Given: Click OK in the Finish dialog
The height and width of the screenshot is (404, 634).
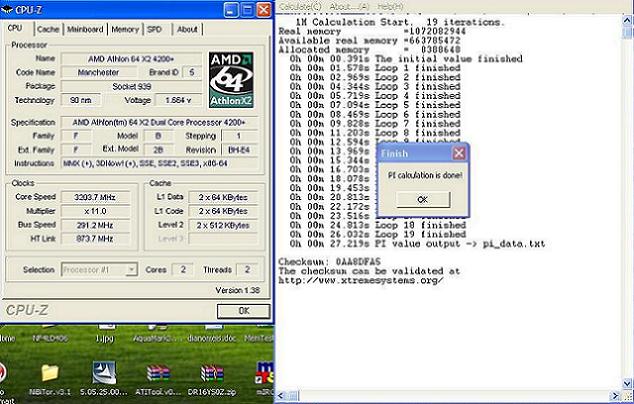Looking at the screenshot, I should coord(423,199).
